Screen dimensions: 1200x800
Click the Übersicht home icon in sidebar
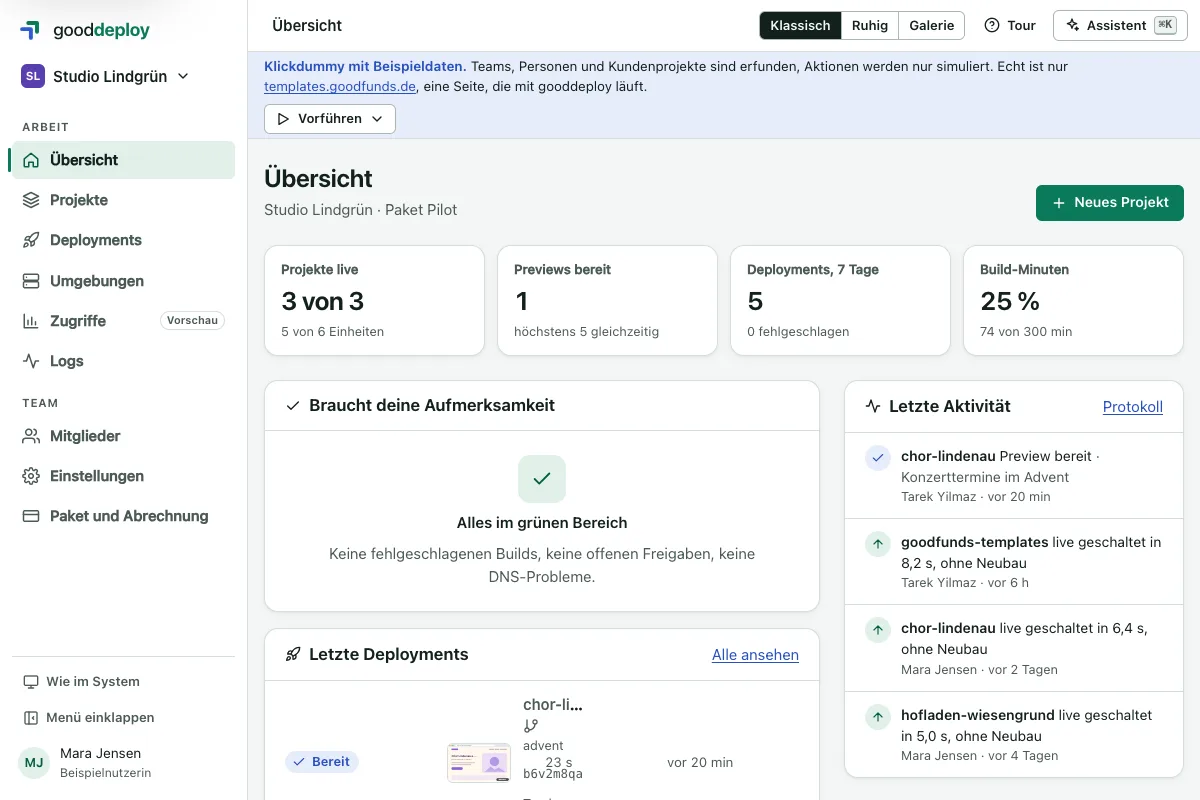pyautogui.click(x=31, y=160)
